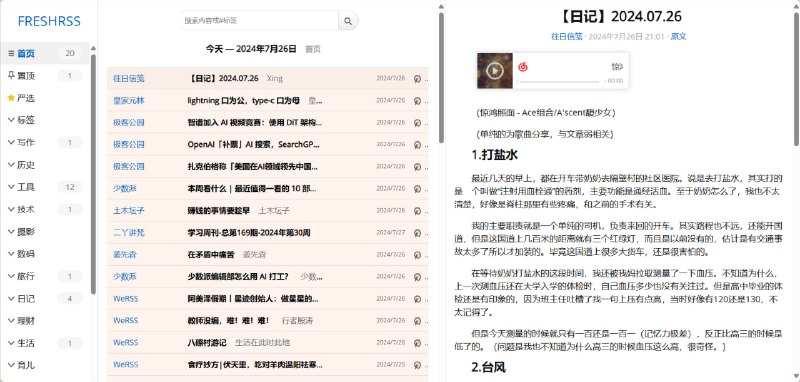
Task: Open 往日信笺 feed link under article title
Action: pos(566,37)
